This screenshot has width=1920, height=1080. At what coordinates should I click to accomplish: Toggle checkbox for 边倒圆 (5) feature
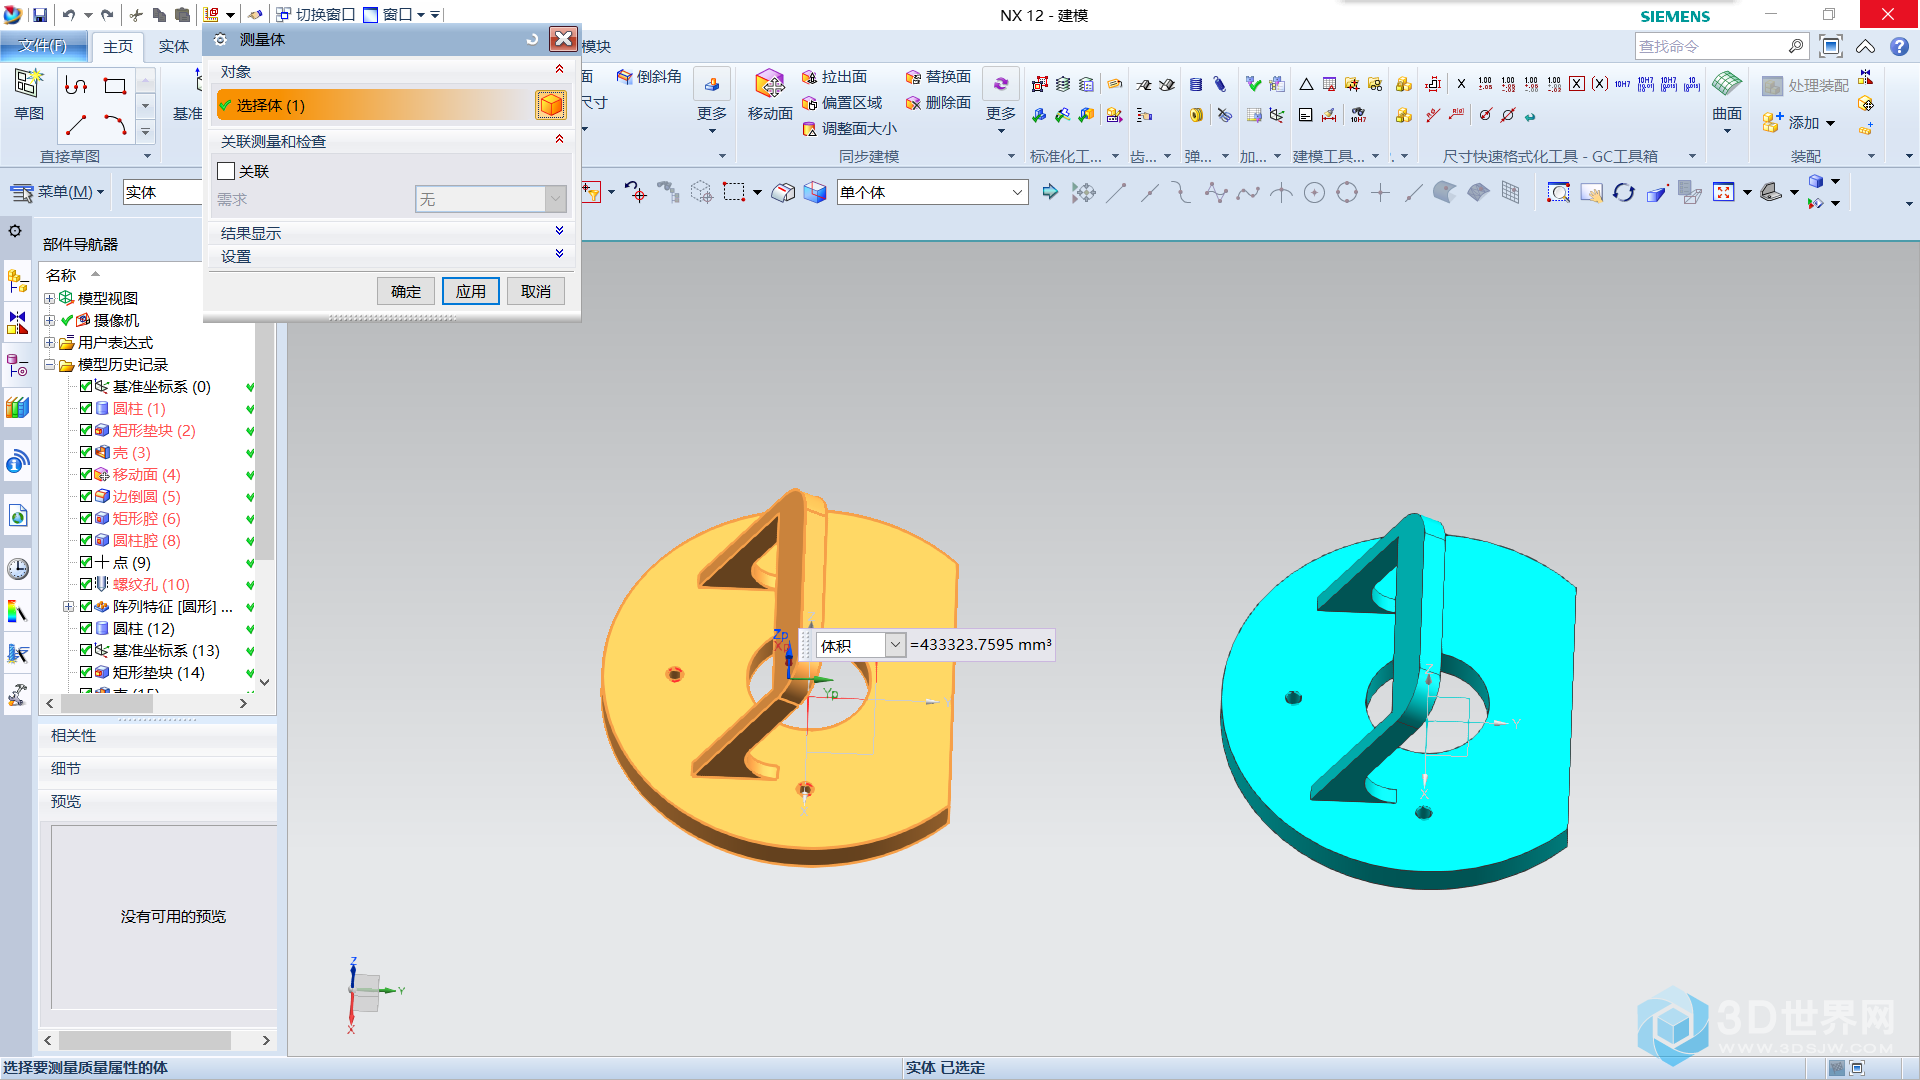click(86, 496)
